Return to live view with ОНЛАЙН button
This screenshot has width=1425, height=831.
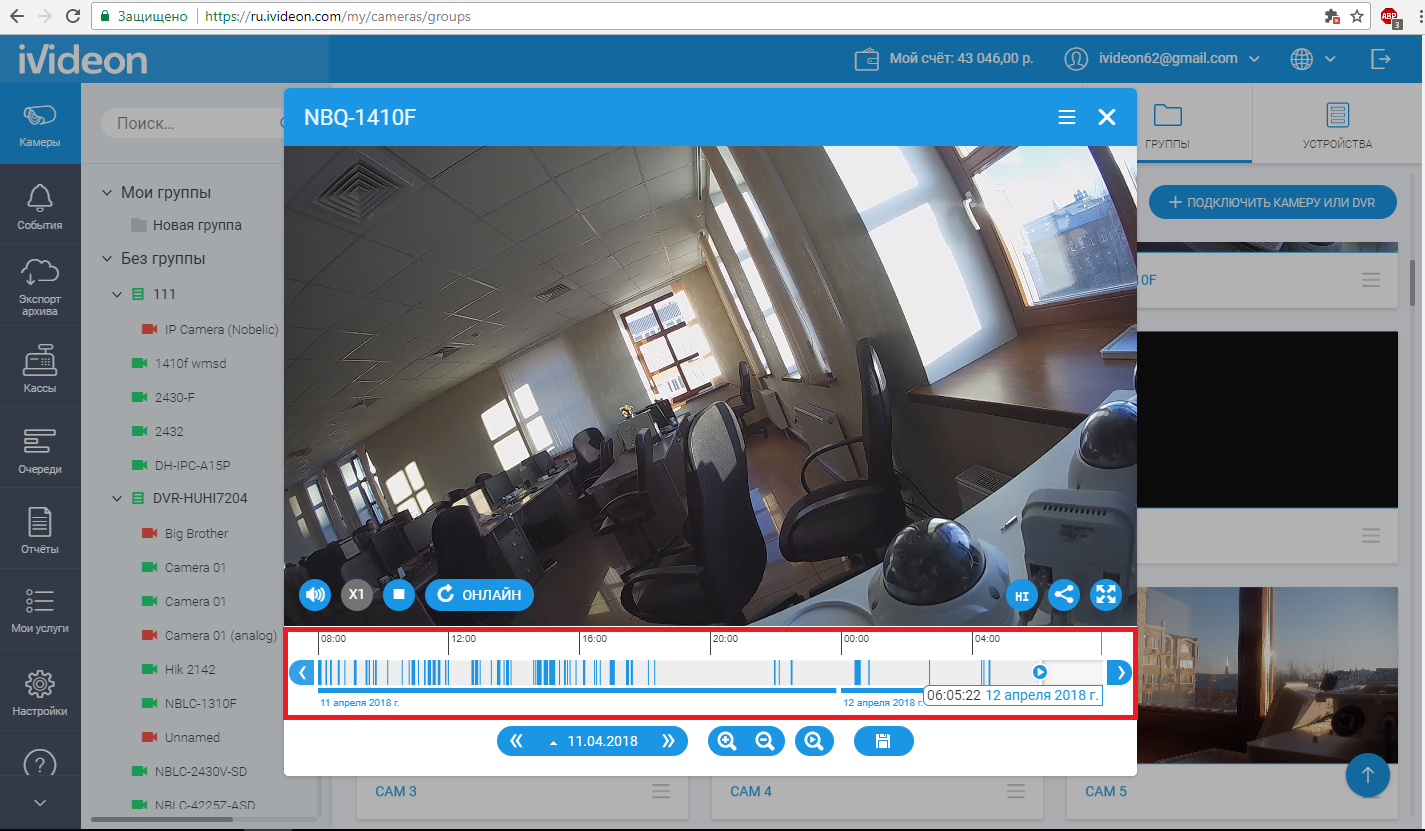[480, 595]
